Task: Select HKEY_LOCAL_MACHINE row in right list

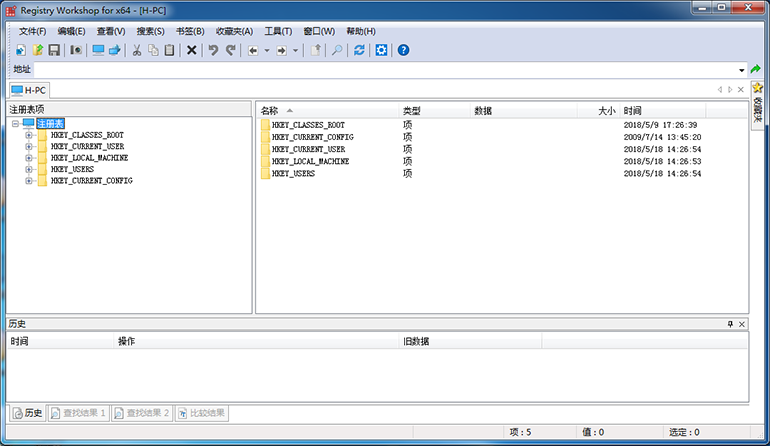Action: click(502, 161)
